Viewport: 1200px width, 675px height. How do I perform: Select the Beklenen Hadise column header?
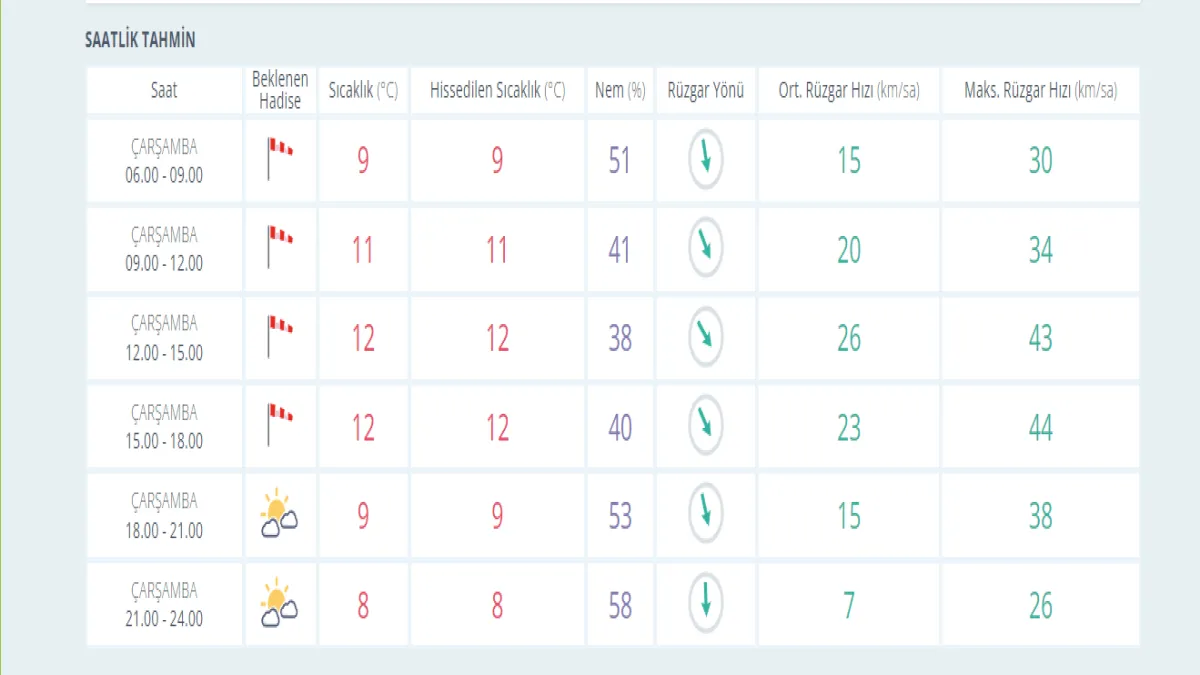[280, 90]
